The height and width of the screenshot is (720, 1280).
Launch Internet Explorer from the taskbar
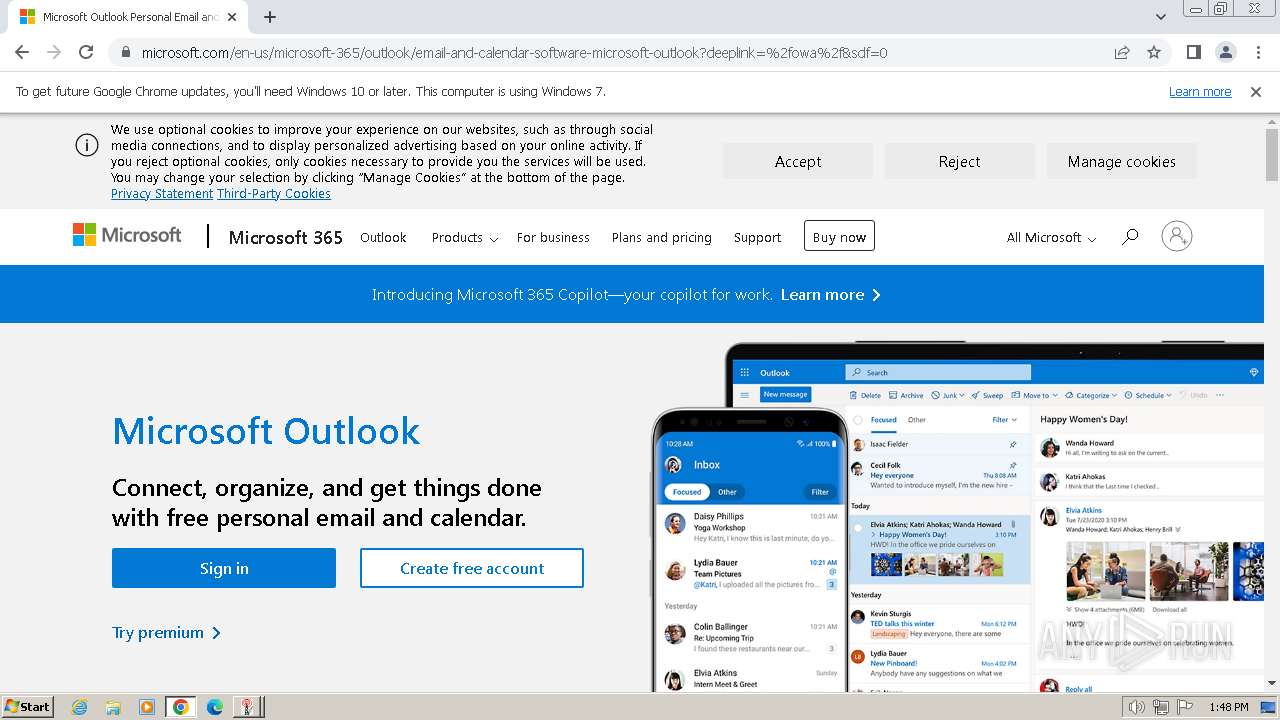pos(80,707)
